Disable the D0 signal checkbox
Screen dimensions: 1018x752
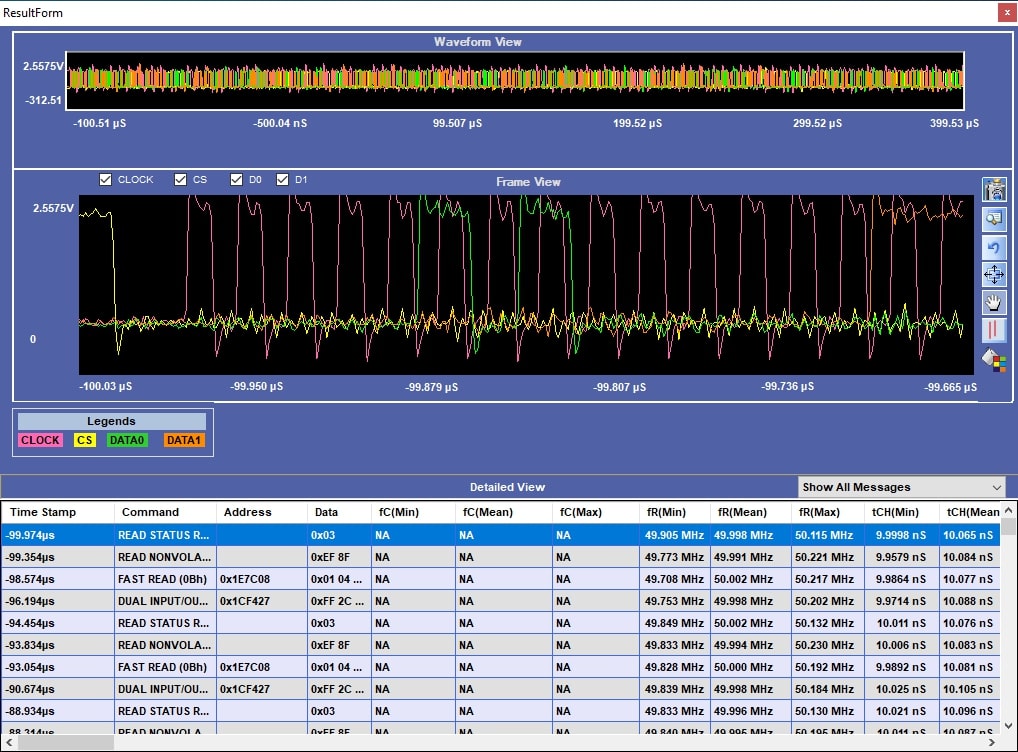coord(237,180)
